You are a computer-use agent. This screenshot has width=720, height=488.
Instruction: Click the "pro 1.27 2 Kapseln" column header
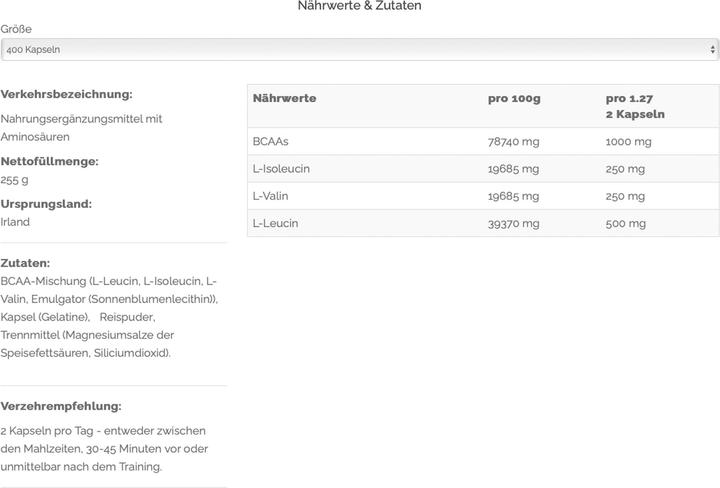point(635,106)
